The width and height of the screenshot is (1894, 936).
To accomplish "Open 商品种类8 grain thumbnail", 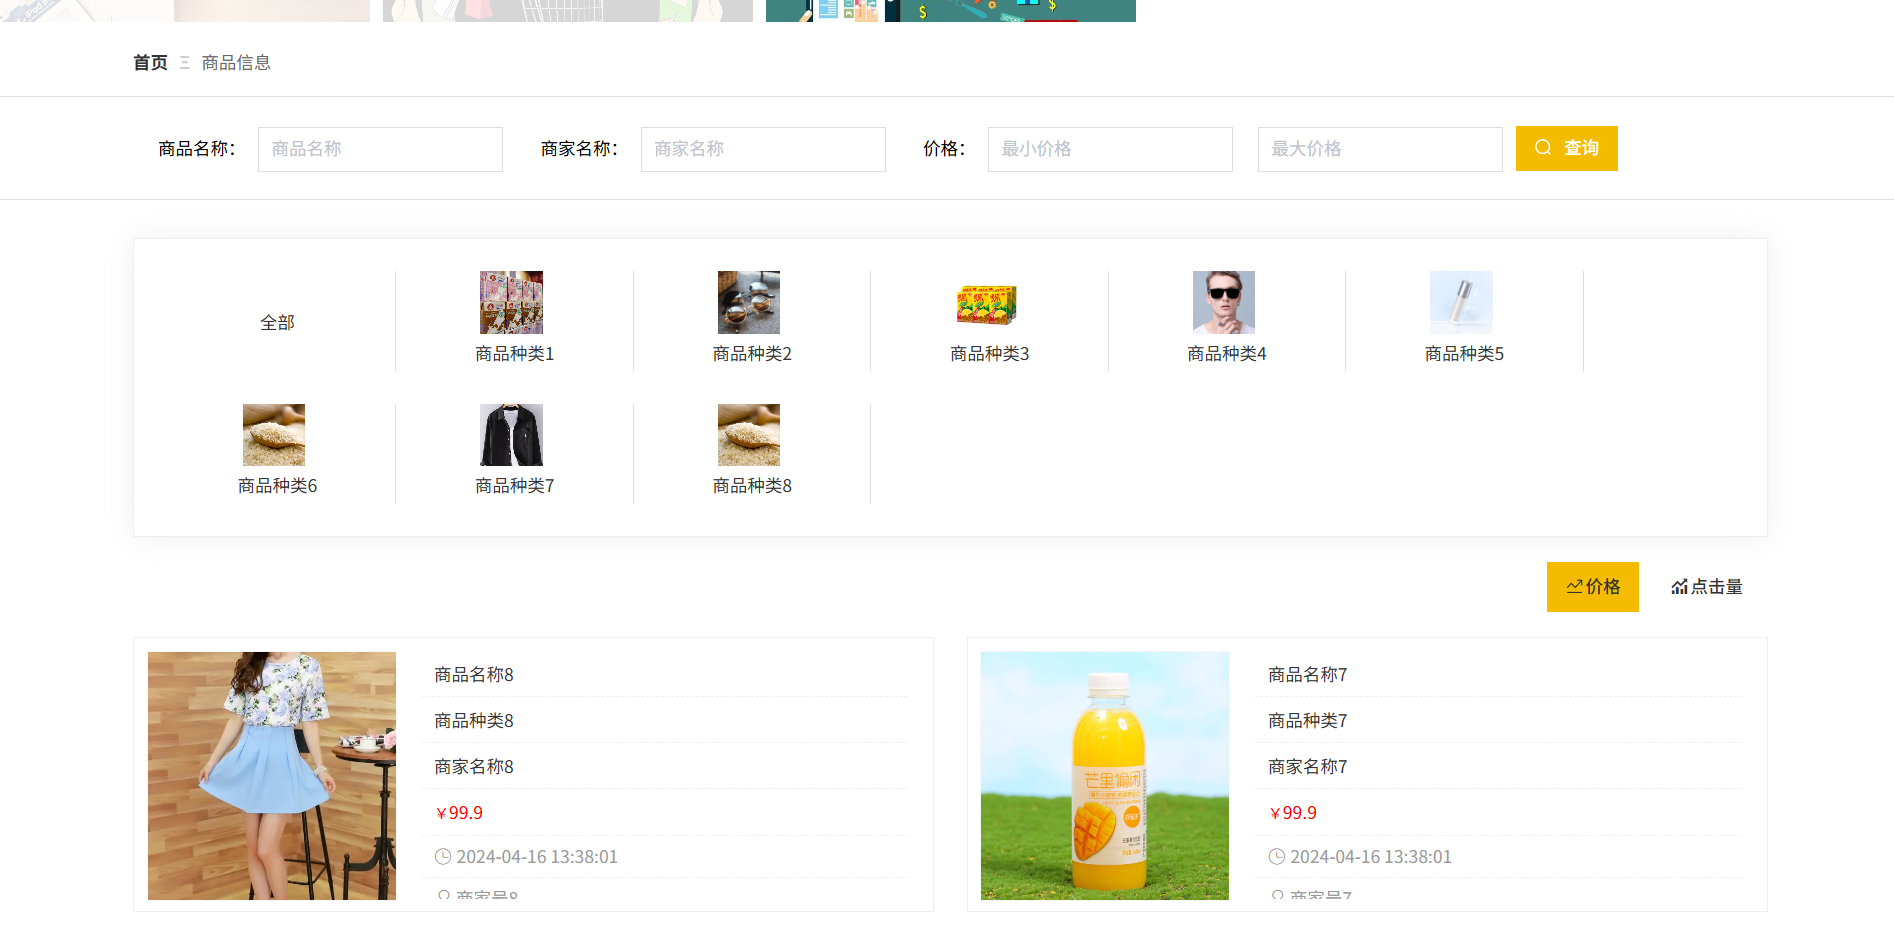I will point(749,435).
